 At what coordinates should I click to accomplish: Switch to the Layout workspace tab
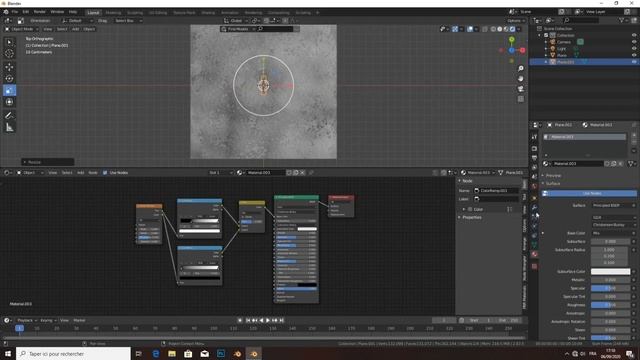coord(93,12)
